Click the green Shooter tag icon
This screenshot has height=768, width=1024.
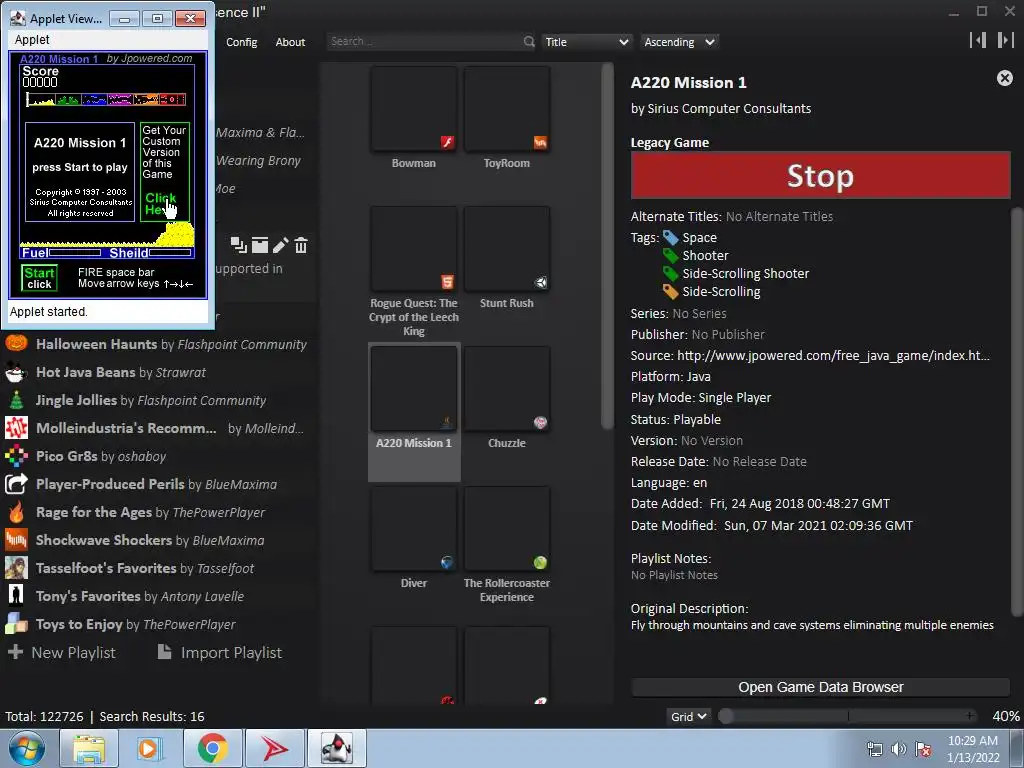point(671,255)
